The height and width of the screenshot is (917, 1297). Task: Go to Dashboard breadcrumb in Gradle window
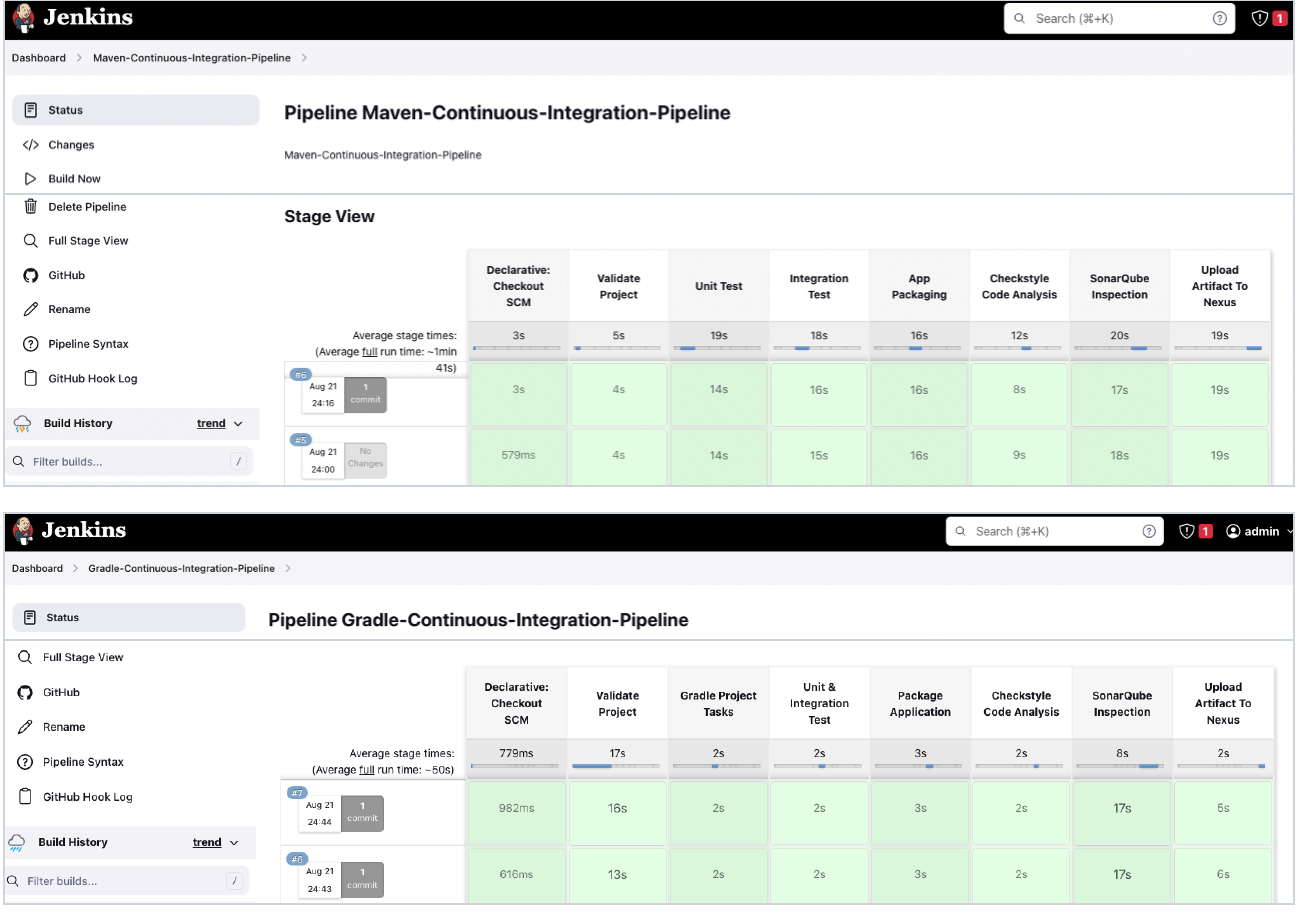[x=37, y=568]
